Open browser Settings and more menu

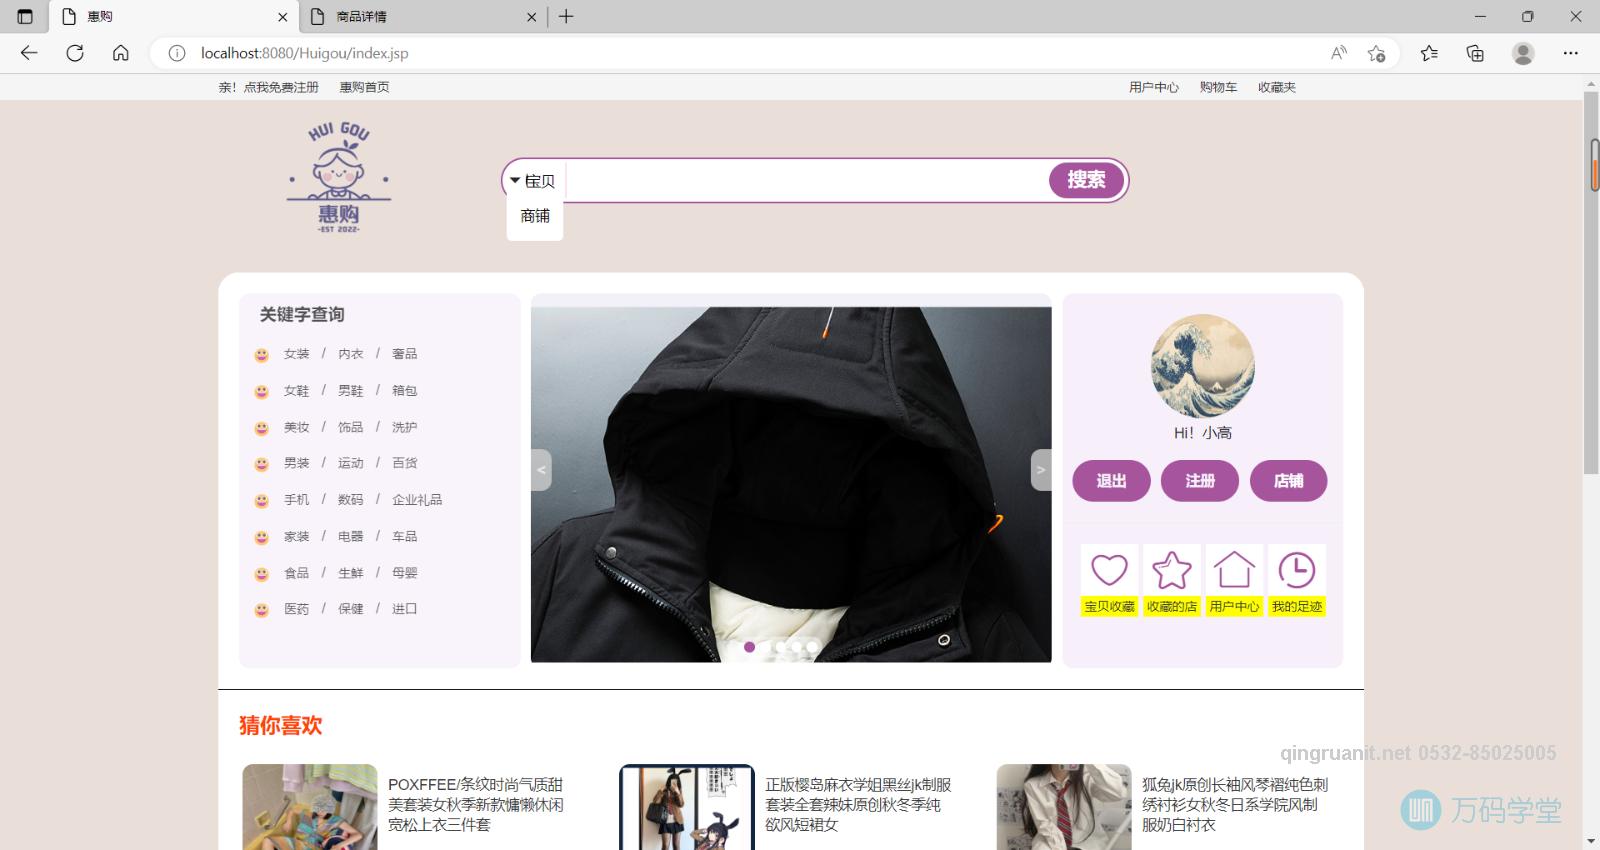pos(1571,53)
